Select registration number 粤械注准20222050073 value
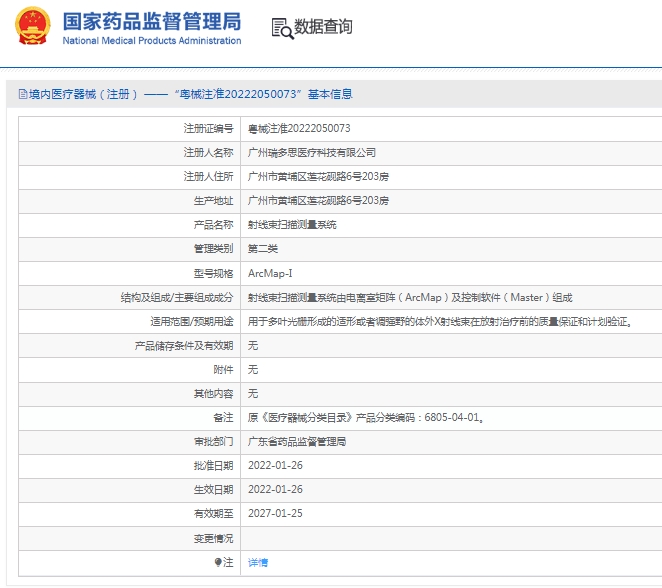The width and height of the screenshot is (662, 588). (299, 128)
